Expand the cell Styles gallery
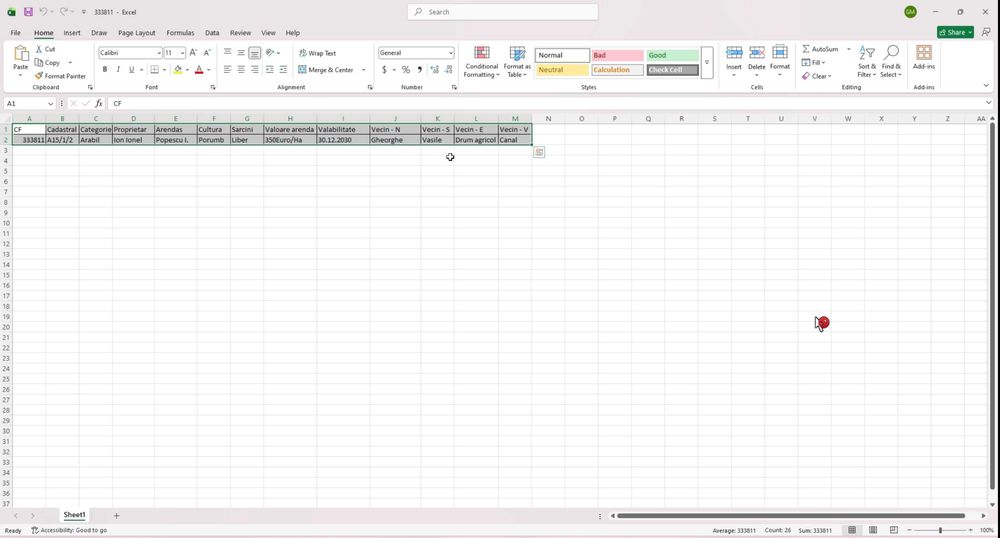Viewport: 1000px width, 538px height. point(707,62)
